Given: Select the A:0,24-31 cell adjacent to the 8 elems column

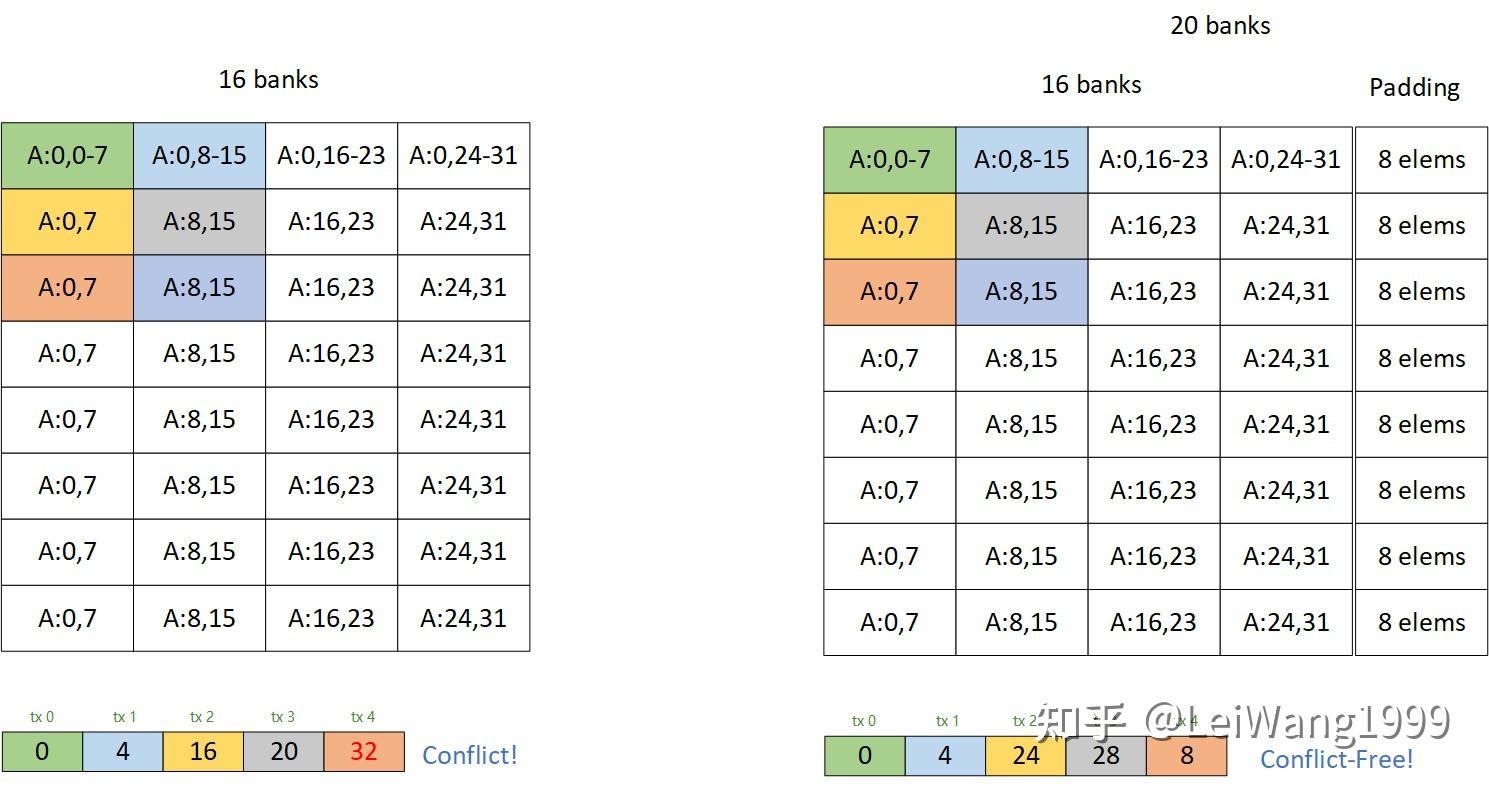Looking at the screenshot, I should point(1286,160).
